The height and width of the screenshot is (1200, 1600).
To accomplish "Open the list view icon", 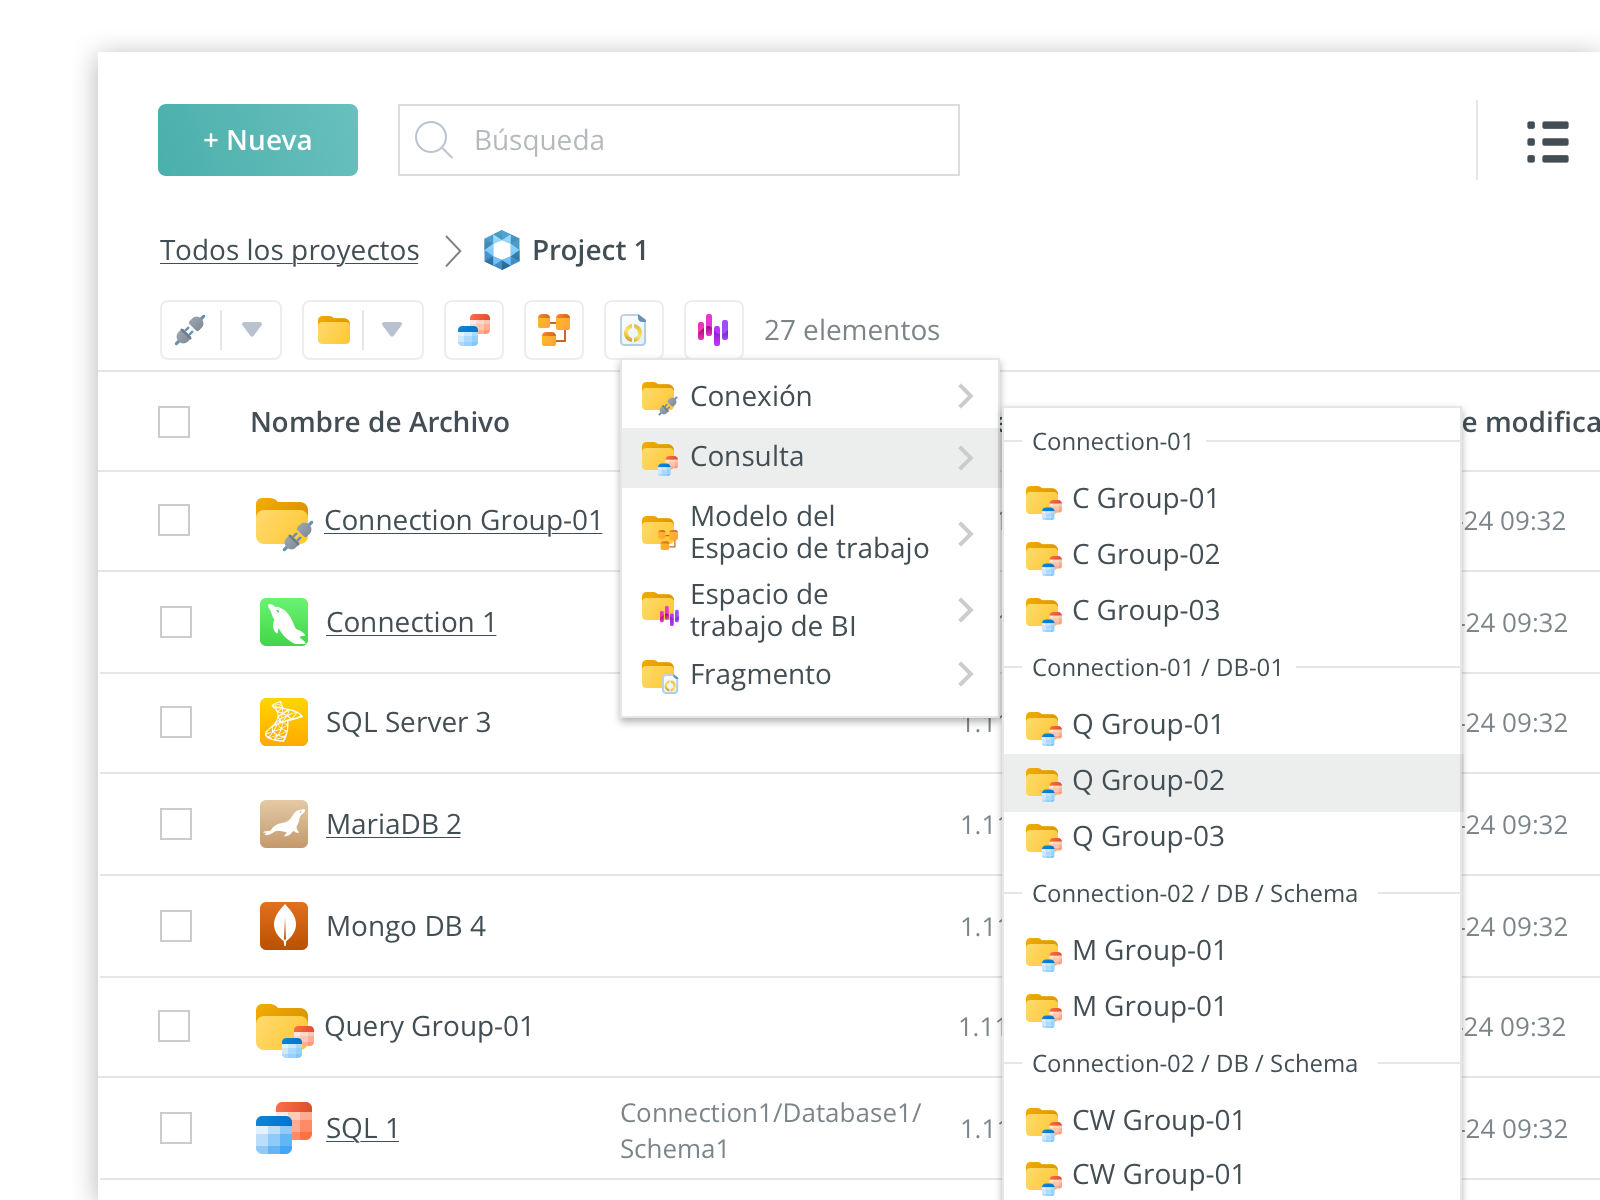I will click(1547, 142).
